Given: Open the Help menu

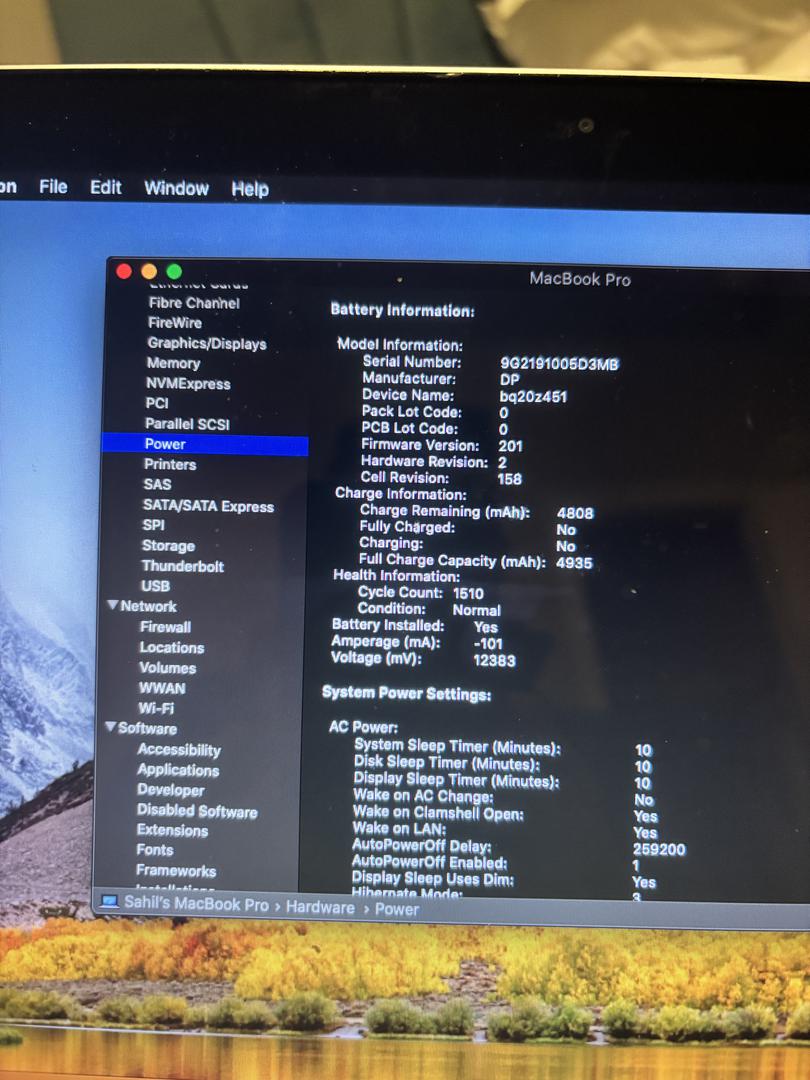Looking at the screenshot, I should 250,189.
